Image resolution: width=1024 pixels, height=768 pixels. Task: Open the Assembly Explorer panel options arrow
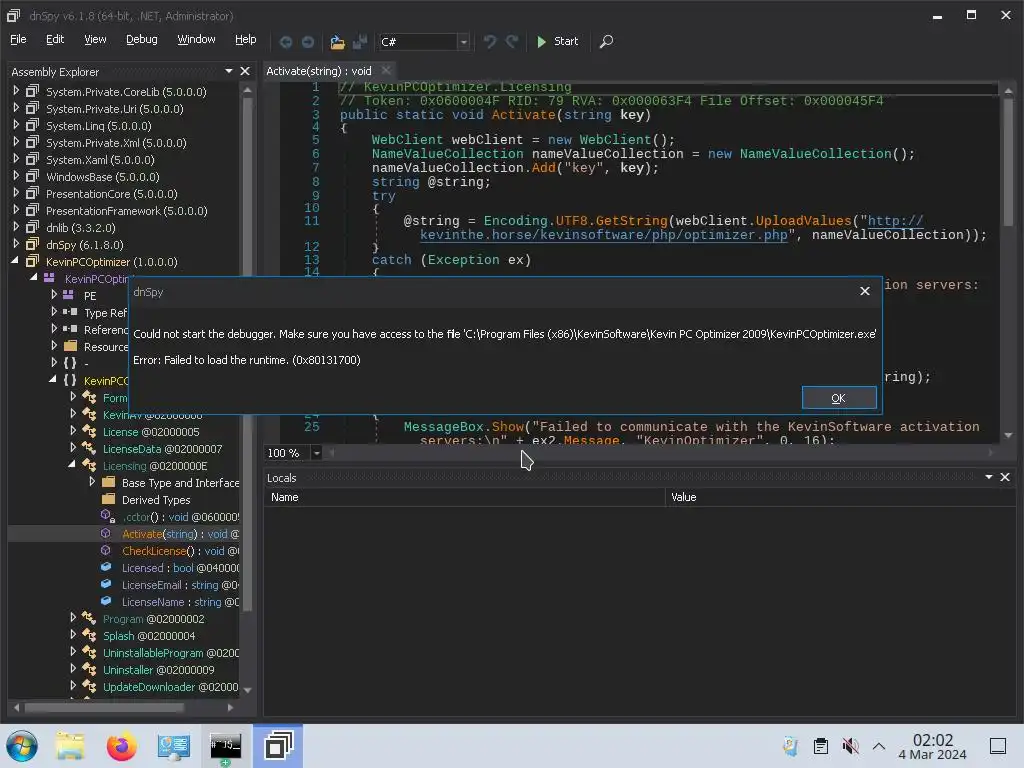click(229, 71)
